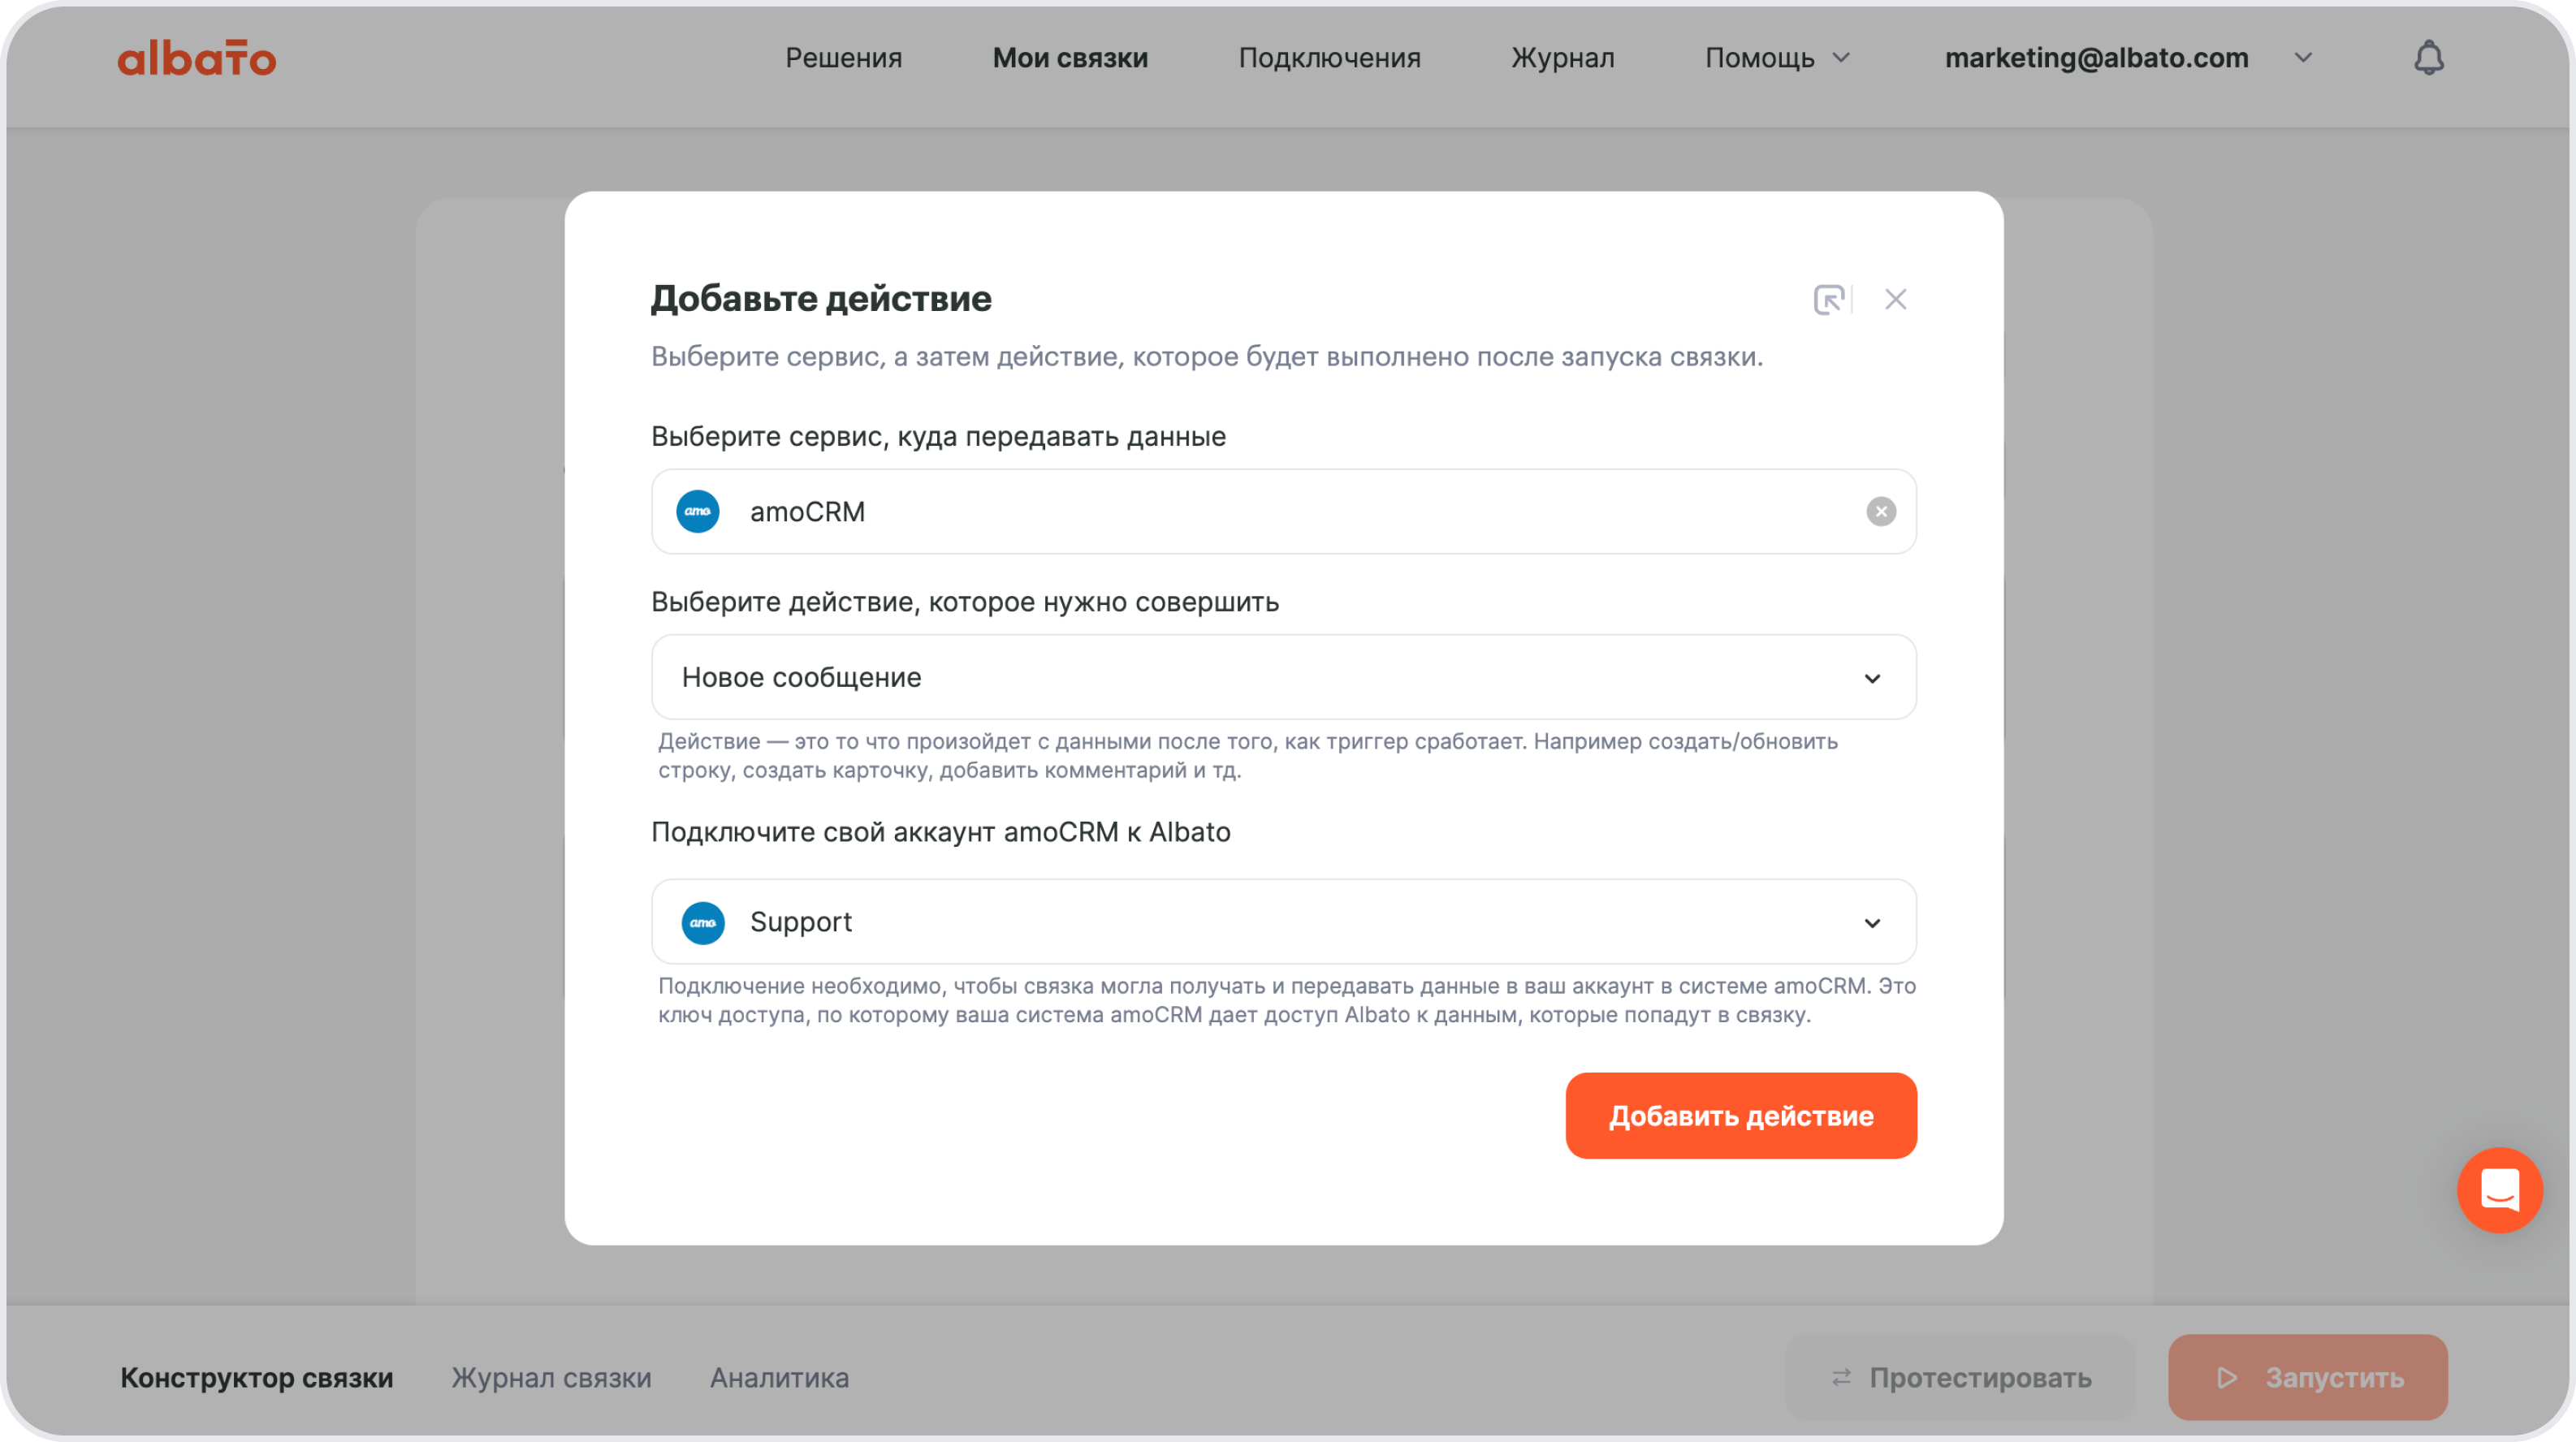Click the test arrows icon in Протестировать
2576x1442 pixels.
1843,1377
